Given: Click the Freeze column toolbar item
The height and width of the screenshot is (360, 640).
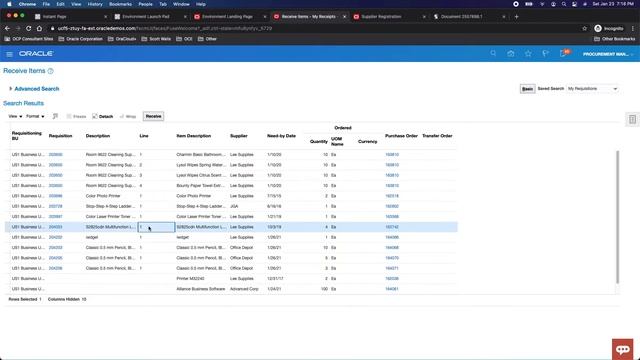Looking at the screenshot, I should click(x=76, y=116).
